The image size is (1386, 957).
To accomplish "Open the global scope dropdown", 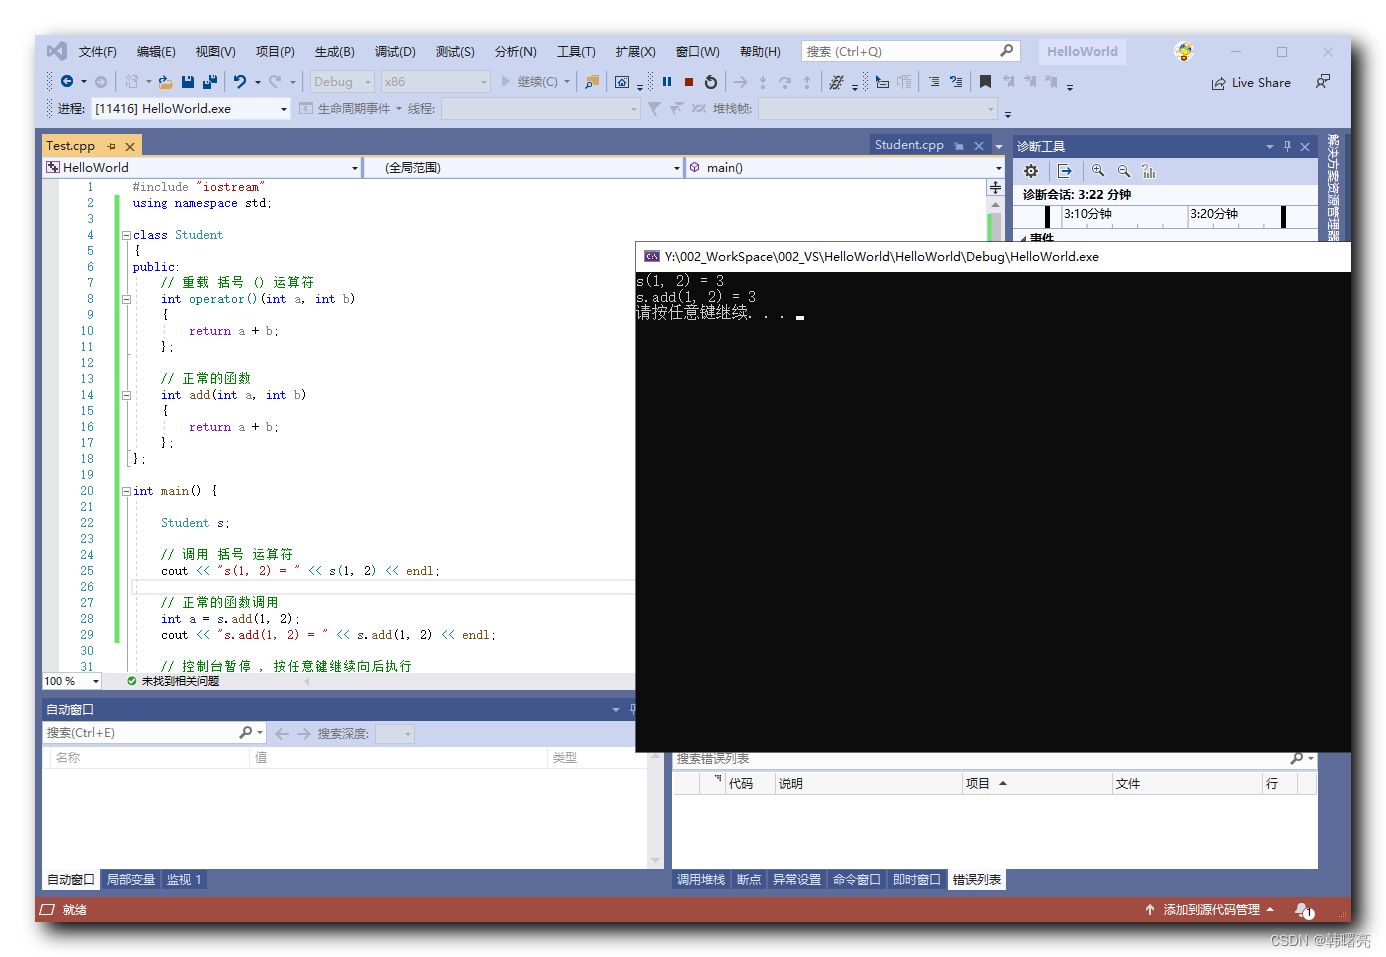I will tap(523, 168).
